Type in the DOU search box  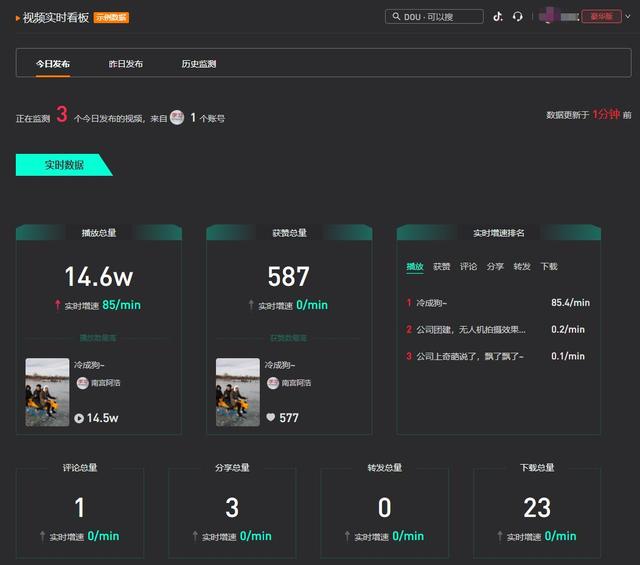point(440,17)
